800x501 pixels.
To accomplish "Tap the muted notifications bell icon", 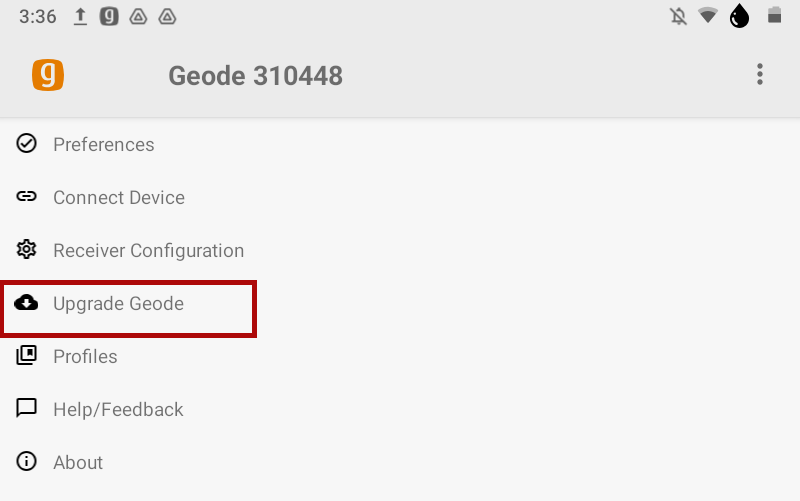I will [679, 17].
